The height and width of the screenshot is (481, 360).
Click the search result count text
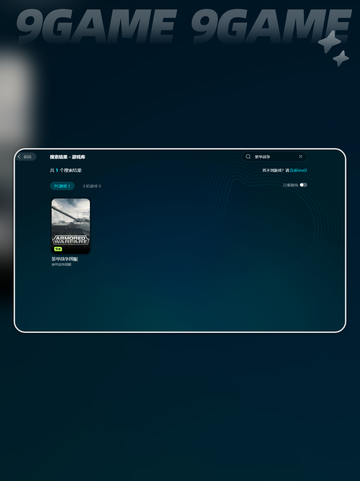coord(66,170)
